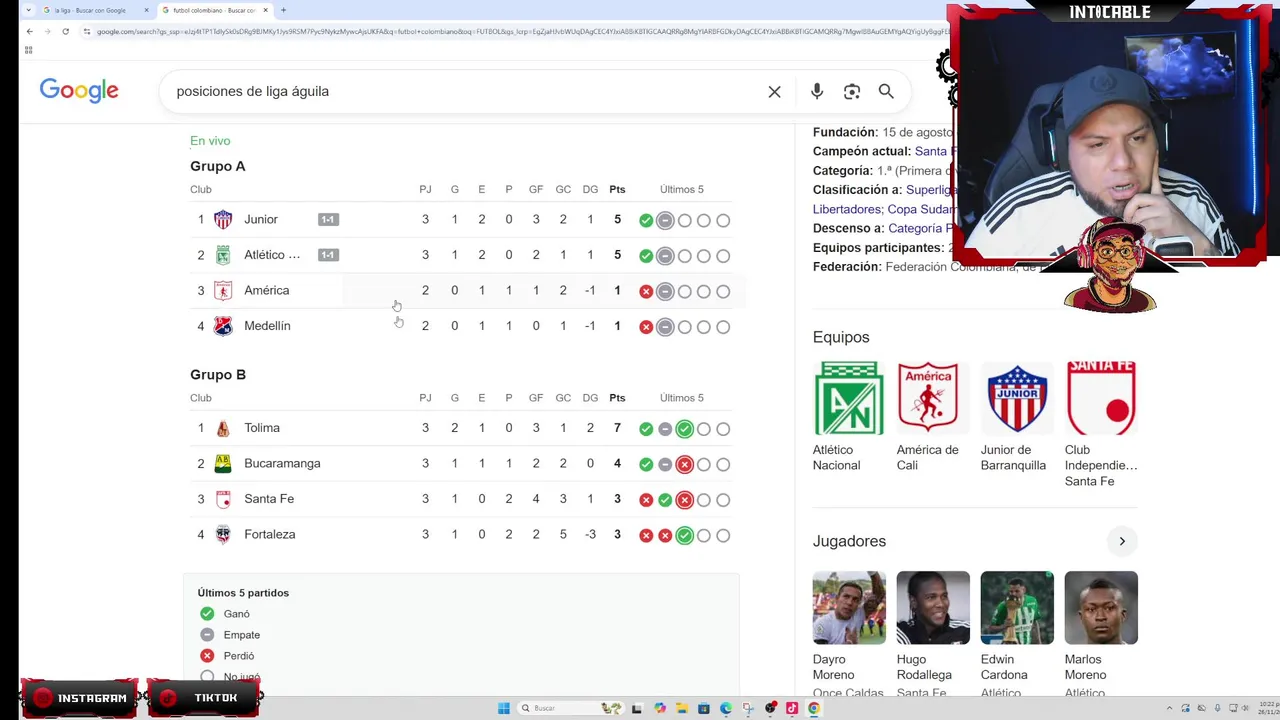Screen dimensions: 1280x720
Task: Click Junior's live '1-1' score badge
Action: tap(328, 220)
